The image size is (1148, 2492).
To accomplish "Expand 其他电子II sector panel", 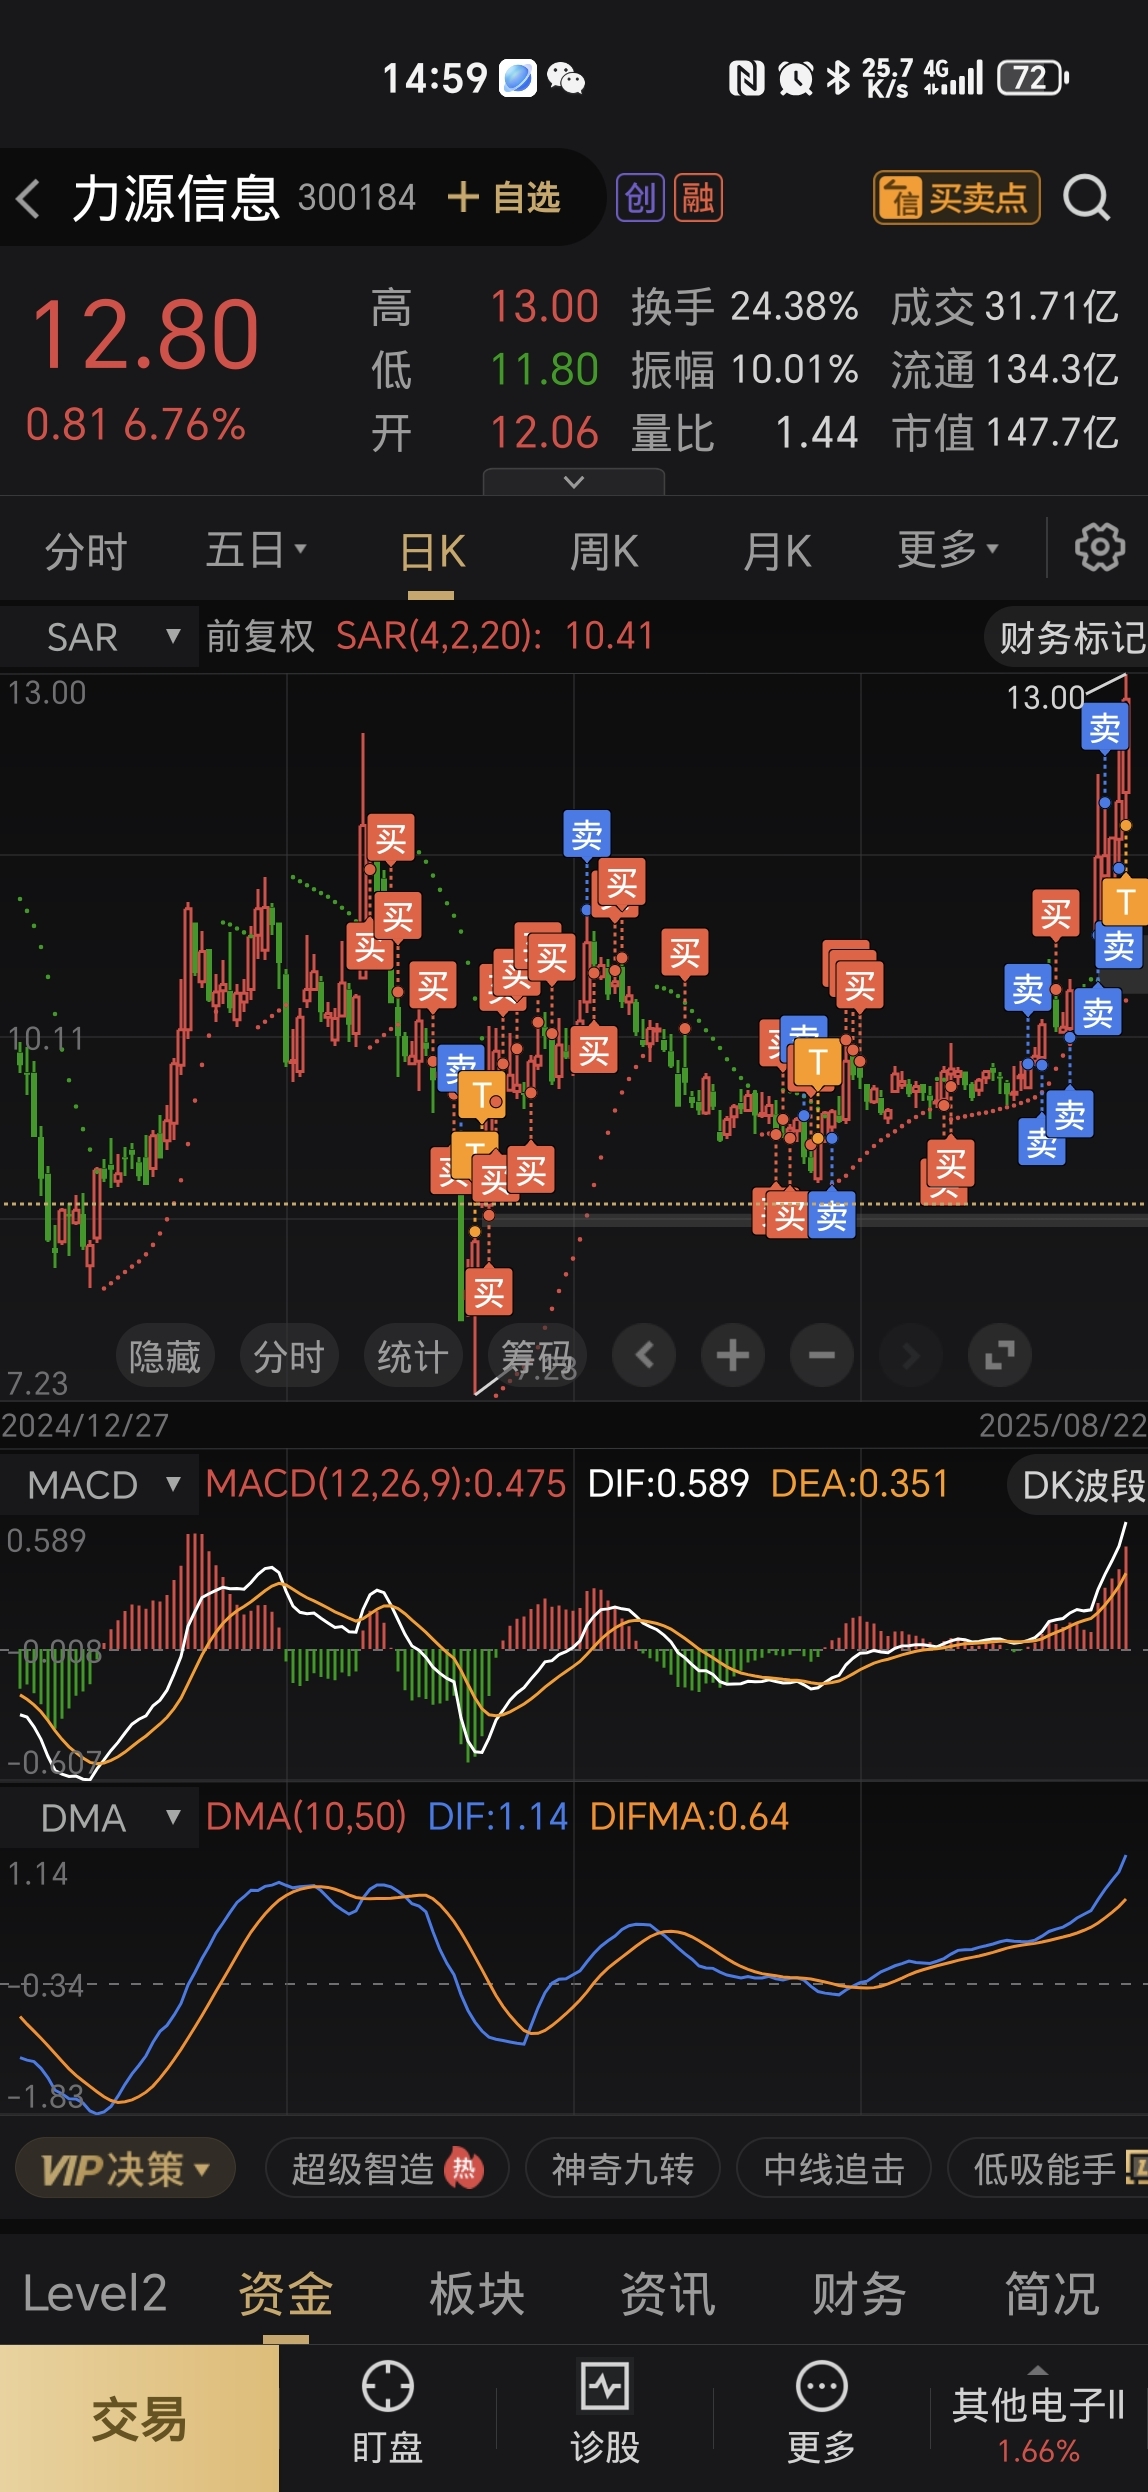I will tap(1038, 2418).
